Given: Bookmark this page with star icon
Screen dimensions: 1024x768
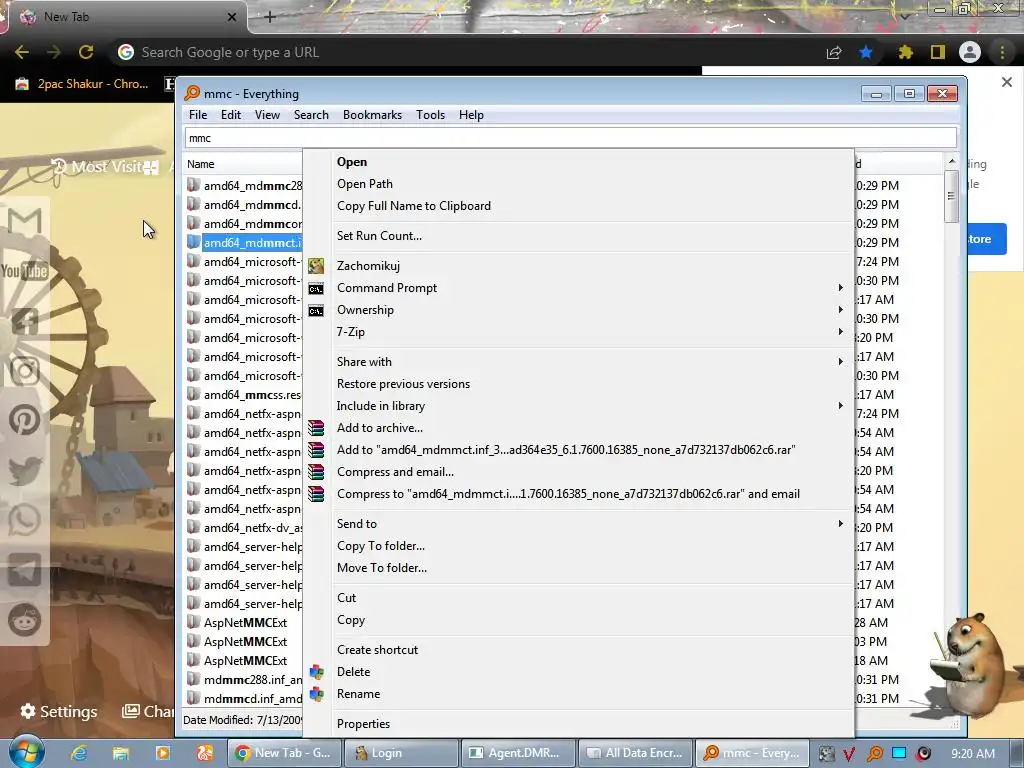Looking at the screenshot, I should click(x=866, y=52).
